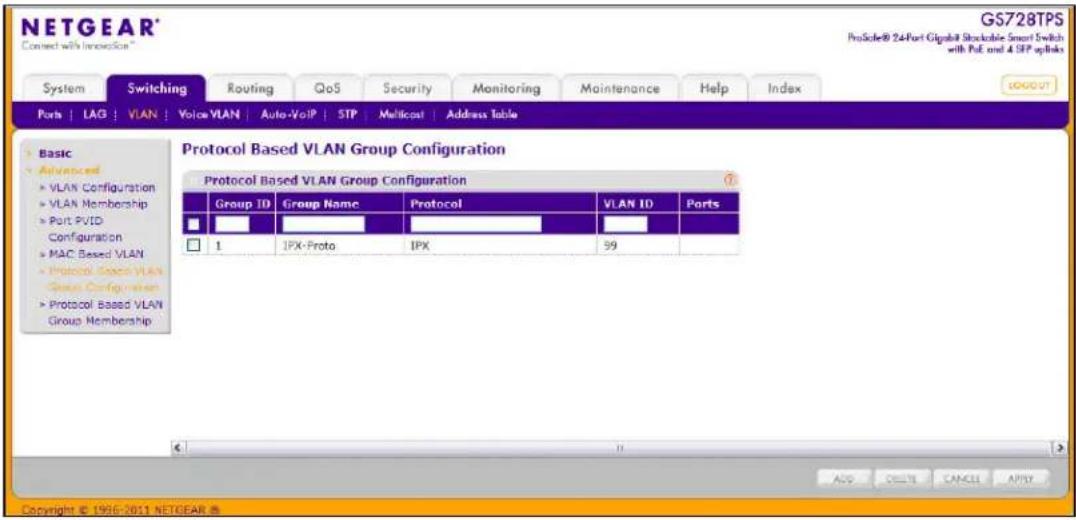Collapse the Advanced sidebar section

(67, 169)
